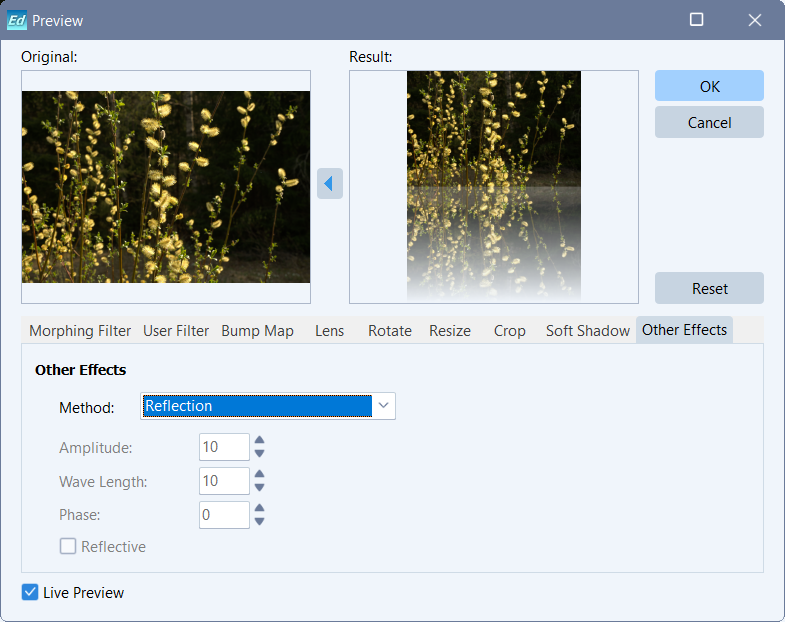Switch to the Morphing Filter tab
785x622 pixels.
click(80, 331)
